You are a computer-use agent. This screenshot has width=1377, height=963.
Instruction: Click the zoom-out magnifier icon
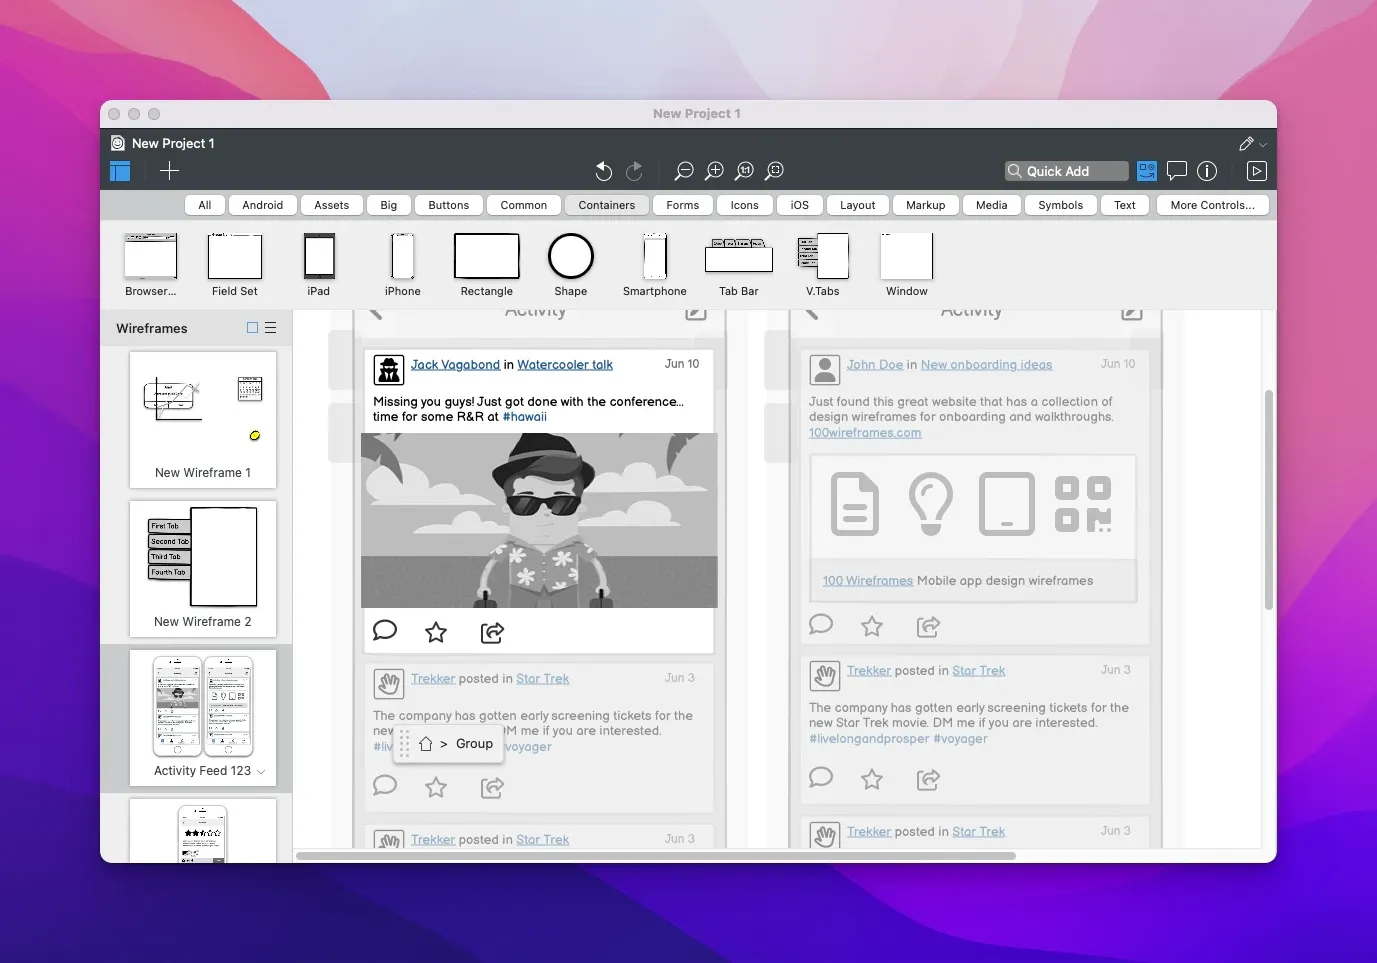[684, 171]
